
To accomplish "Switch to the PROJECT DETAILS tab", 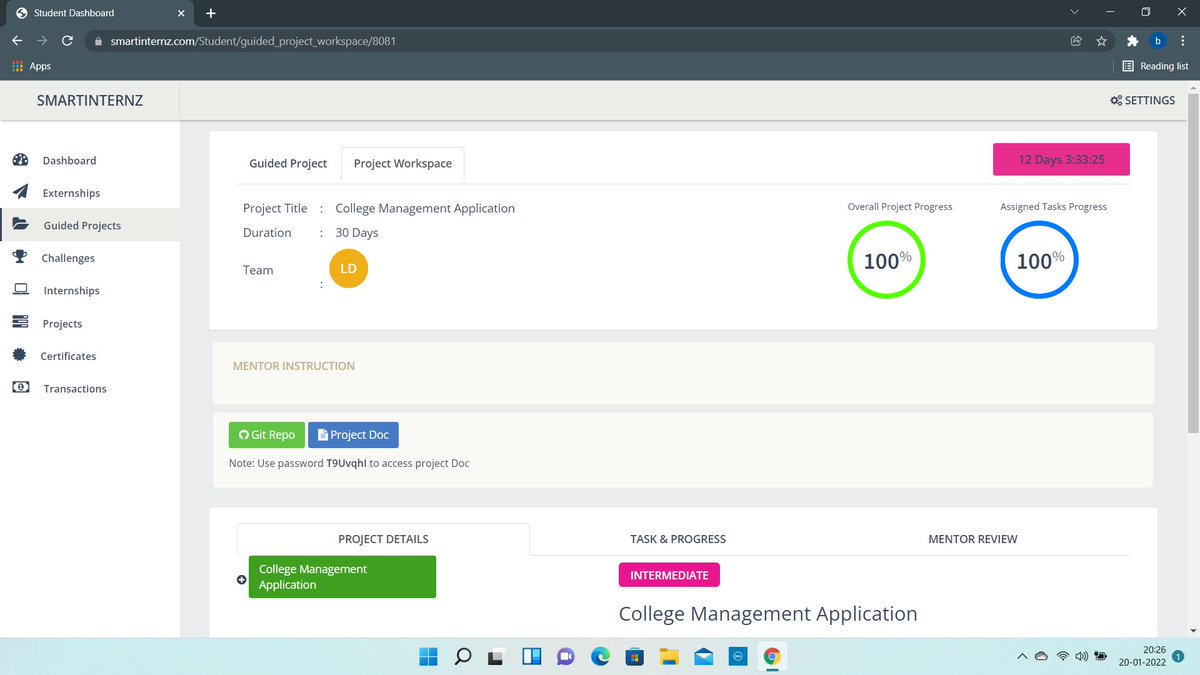I will point(383,539).
